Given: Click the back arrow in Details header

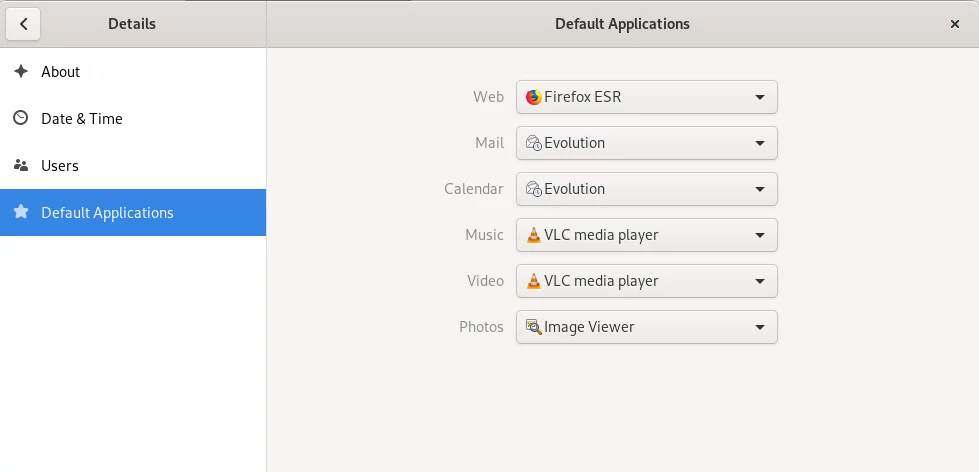Looking at the screenshot, I should (x=23, y=24).
